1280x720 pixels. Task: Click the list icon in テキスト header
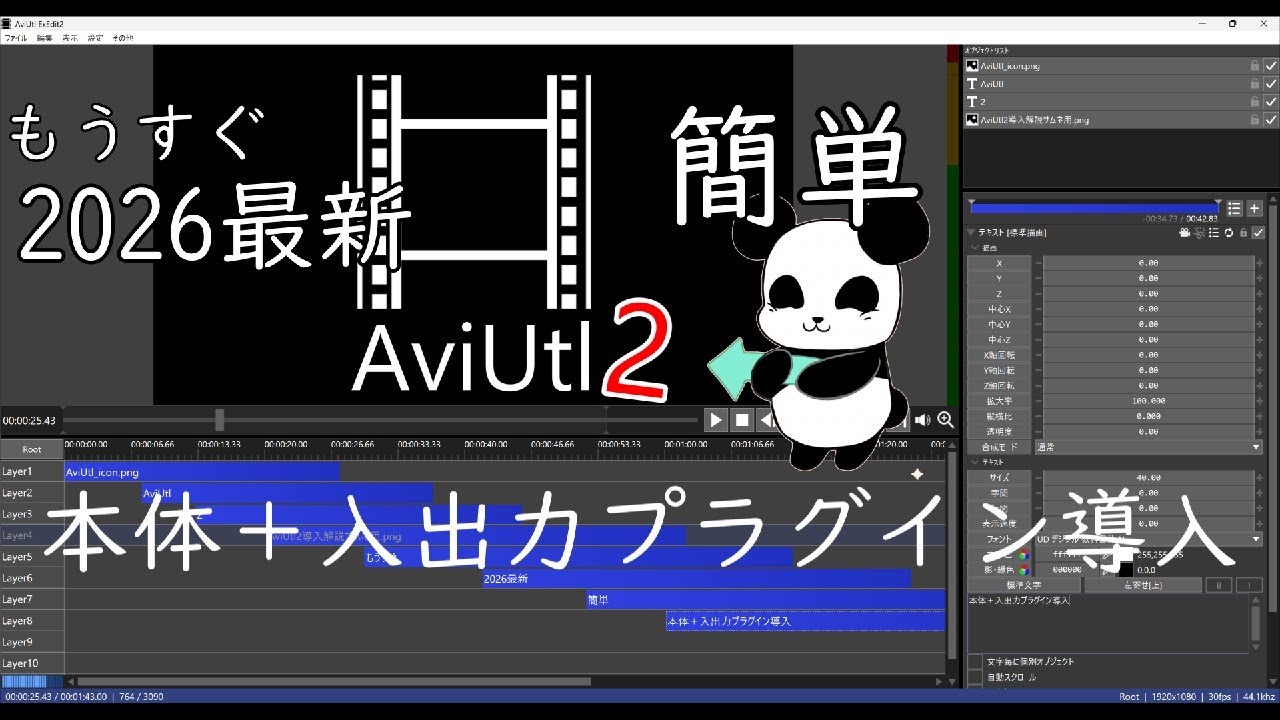[x=1214, y=232]
